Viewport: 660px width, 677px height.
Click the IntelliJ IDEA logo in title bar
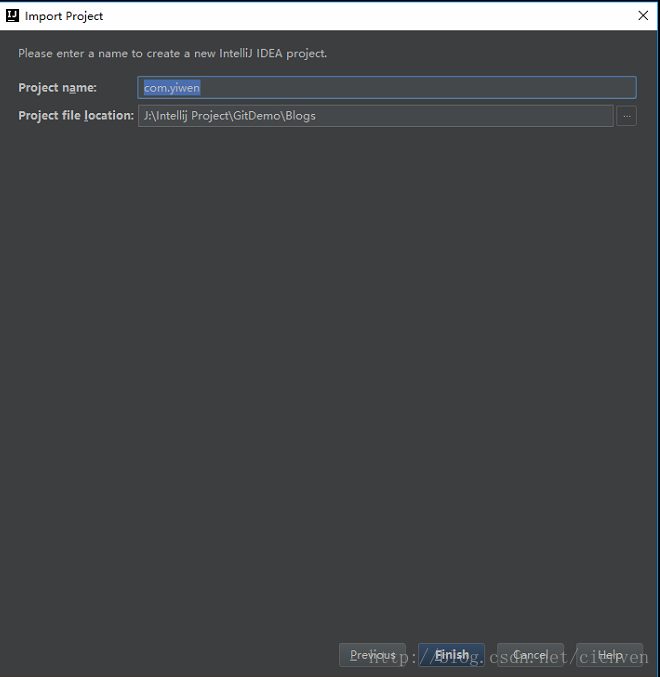(12, 16)
